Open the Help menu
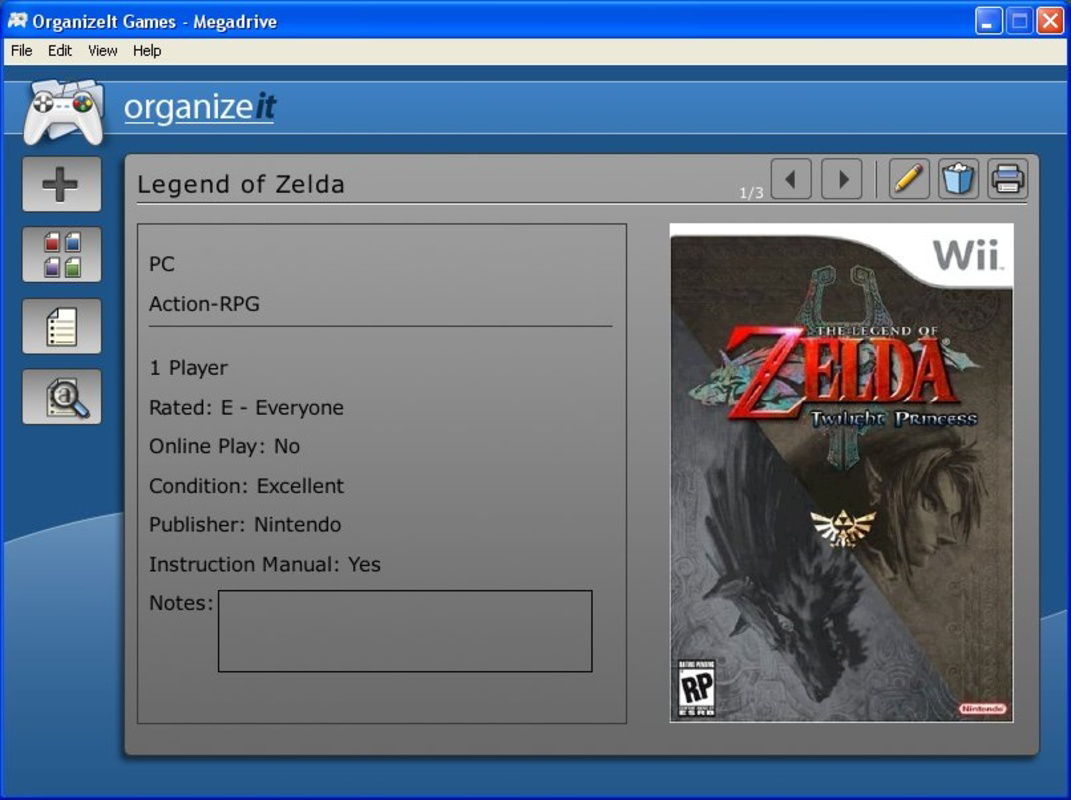The height and width of the screenshot is (800, 1071). (x=145, y=51)
